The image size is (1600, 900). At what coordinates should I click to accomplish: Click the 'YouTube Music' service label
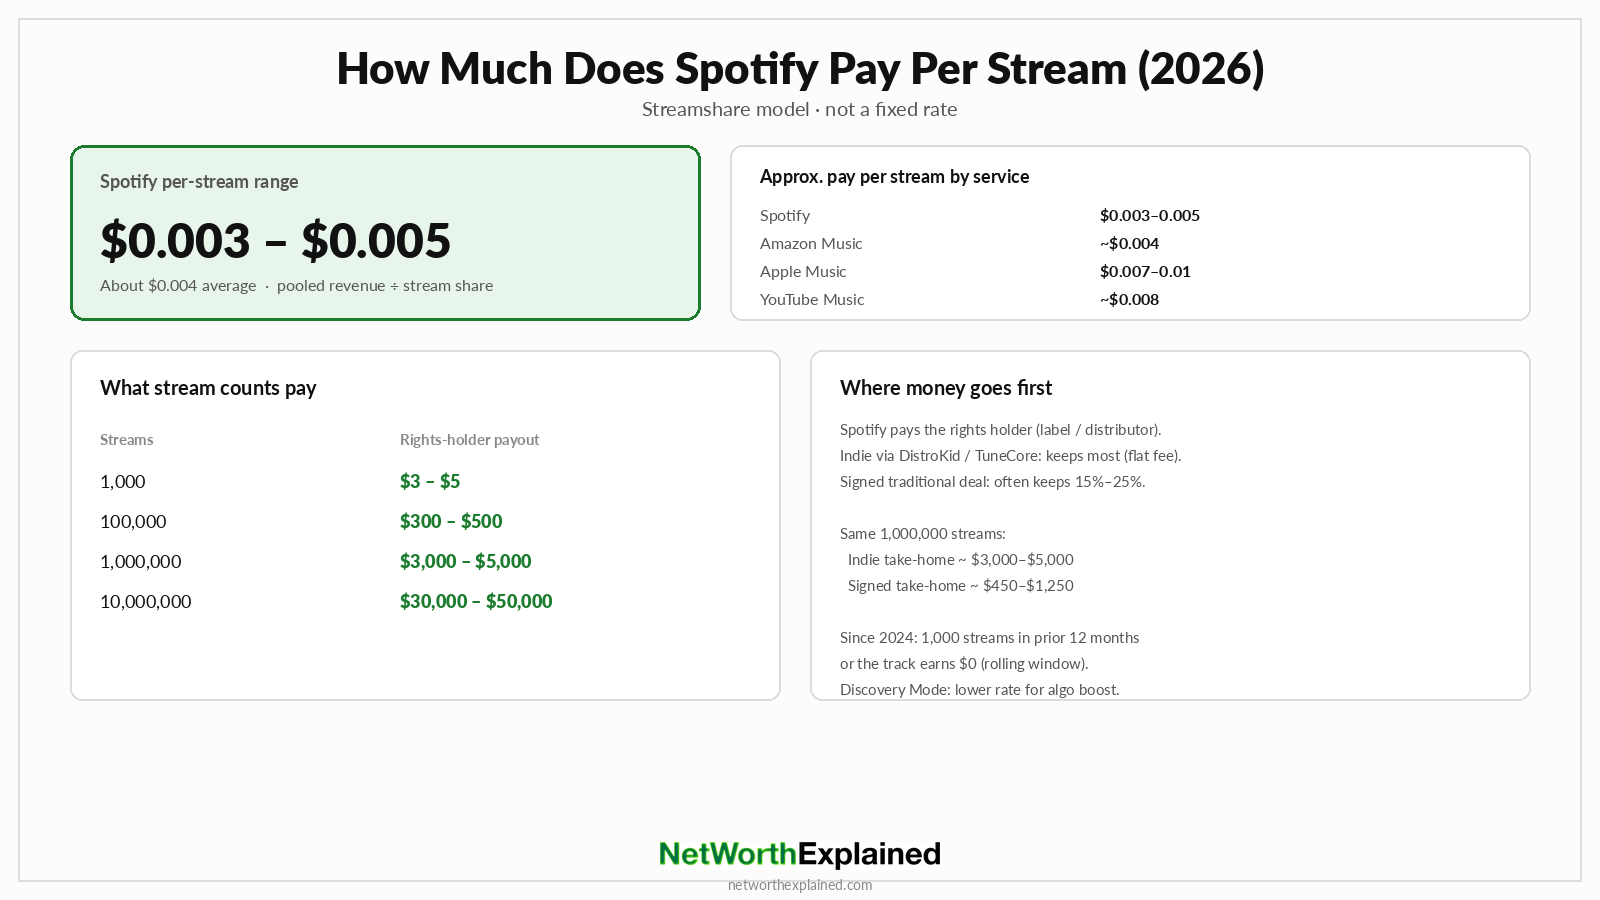click(x=812, y=300)
